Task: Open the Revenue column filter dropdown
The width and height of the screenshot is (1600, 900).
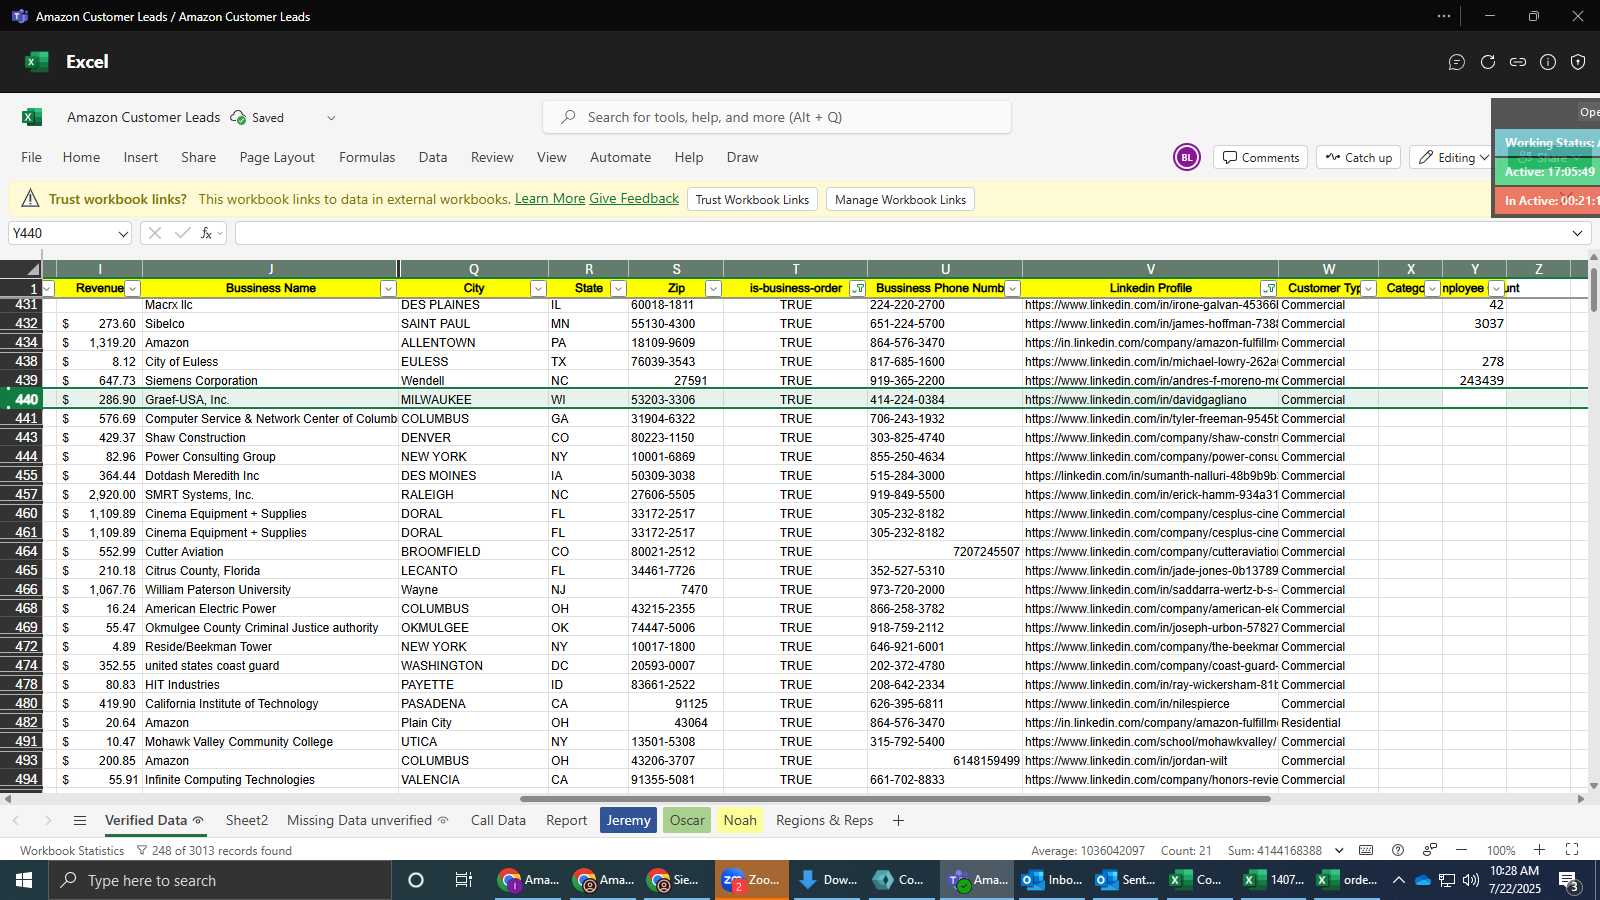Action: click(132, 289)
